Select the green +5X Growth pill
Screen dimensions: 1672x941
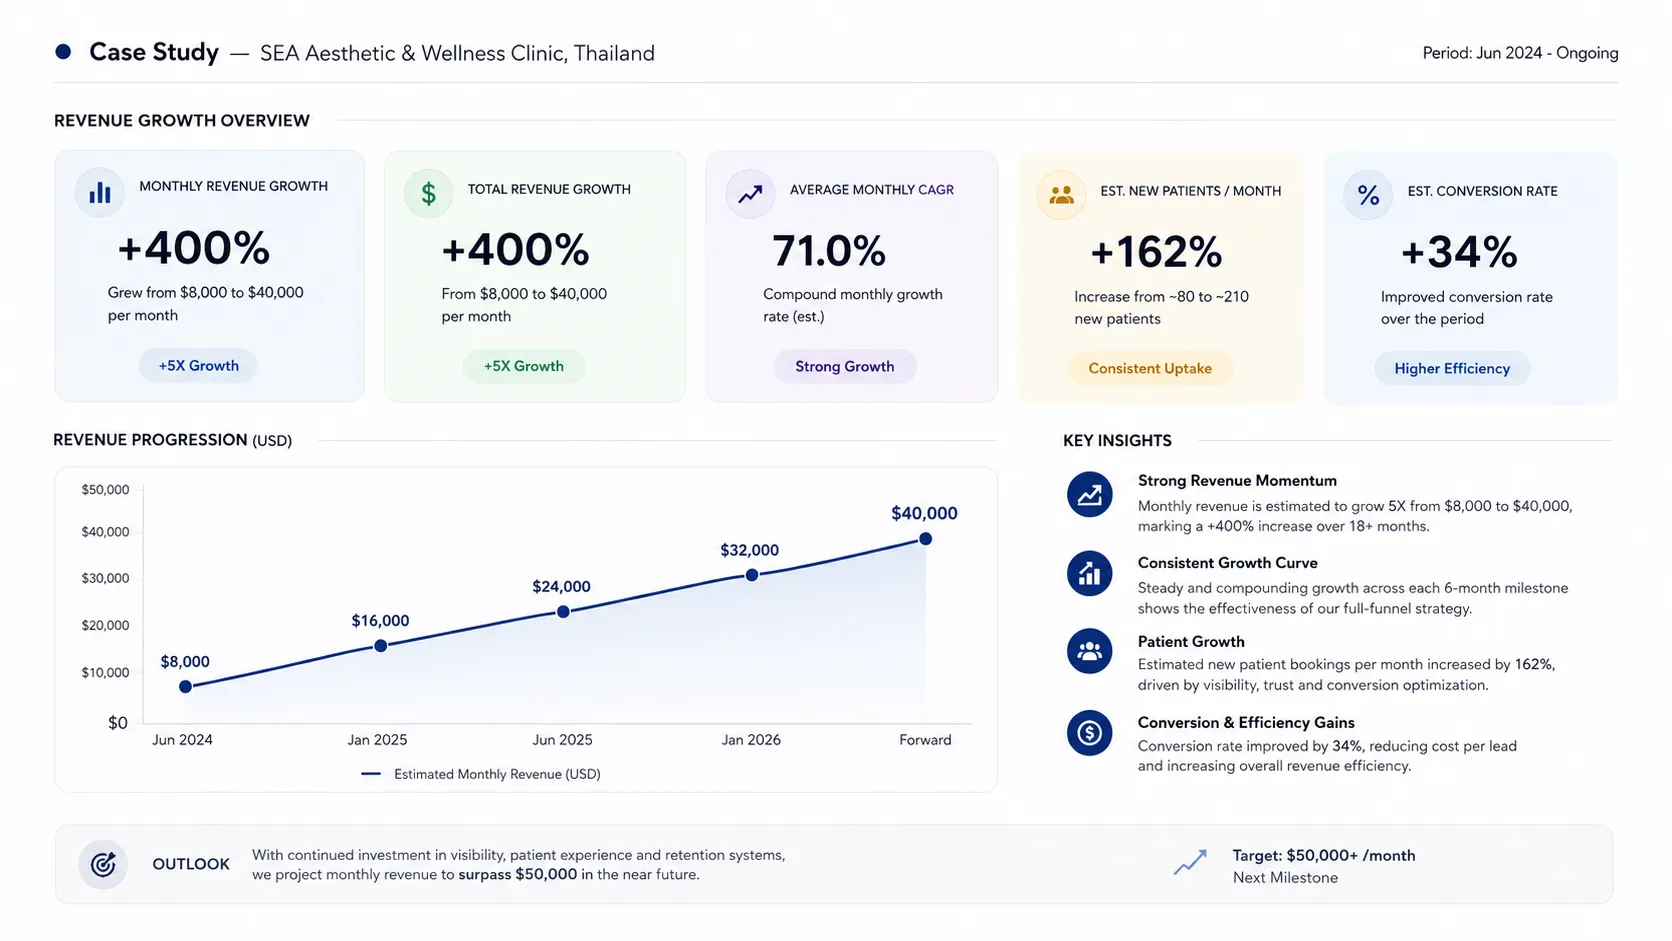click(524, 366)
